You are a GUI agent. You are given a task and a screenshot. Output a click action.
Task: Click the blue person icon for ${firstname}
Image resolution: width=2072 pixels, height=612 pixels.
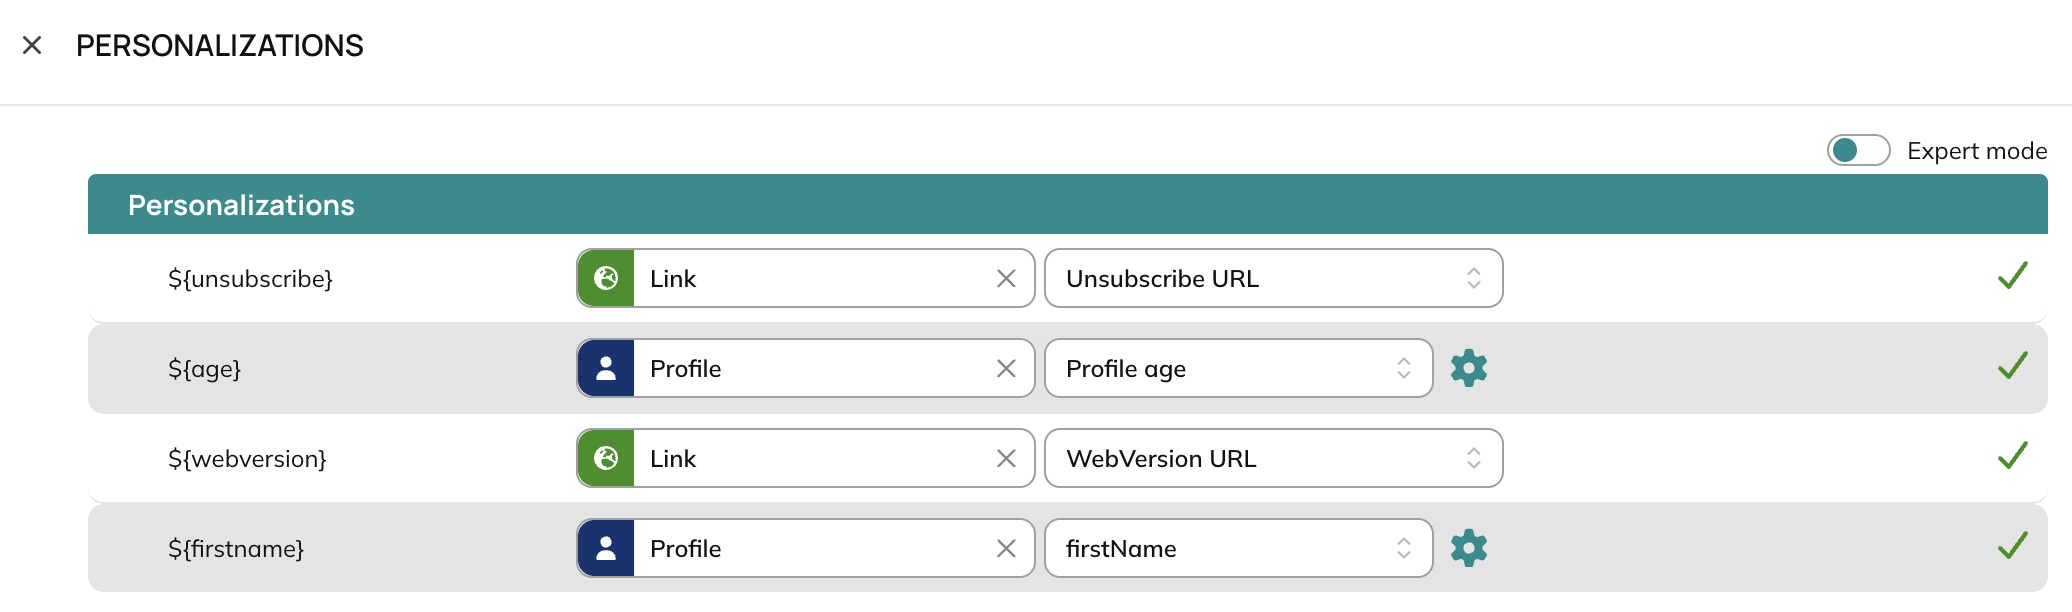606,548
